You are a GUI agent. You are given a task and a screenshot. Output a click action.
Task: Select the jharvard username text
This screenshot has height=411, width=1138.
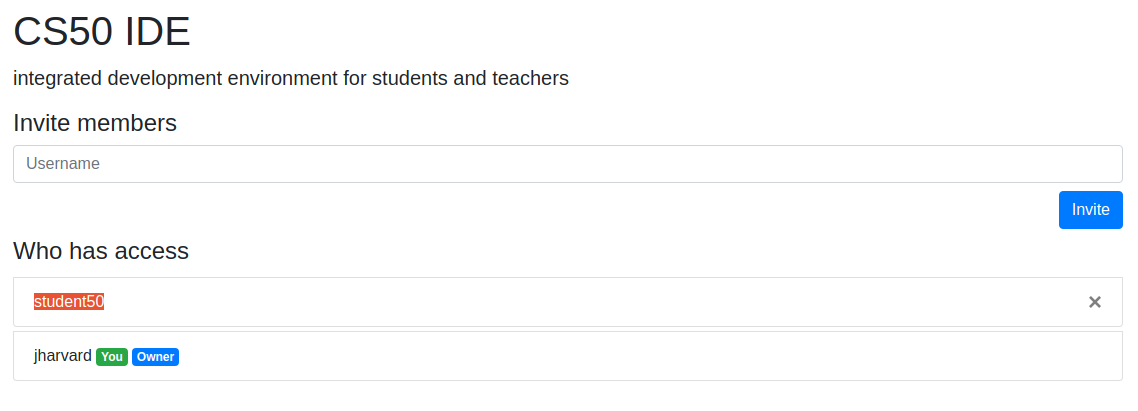pyautogui.click(x=62, y=356)
